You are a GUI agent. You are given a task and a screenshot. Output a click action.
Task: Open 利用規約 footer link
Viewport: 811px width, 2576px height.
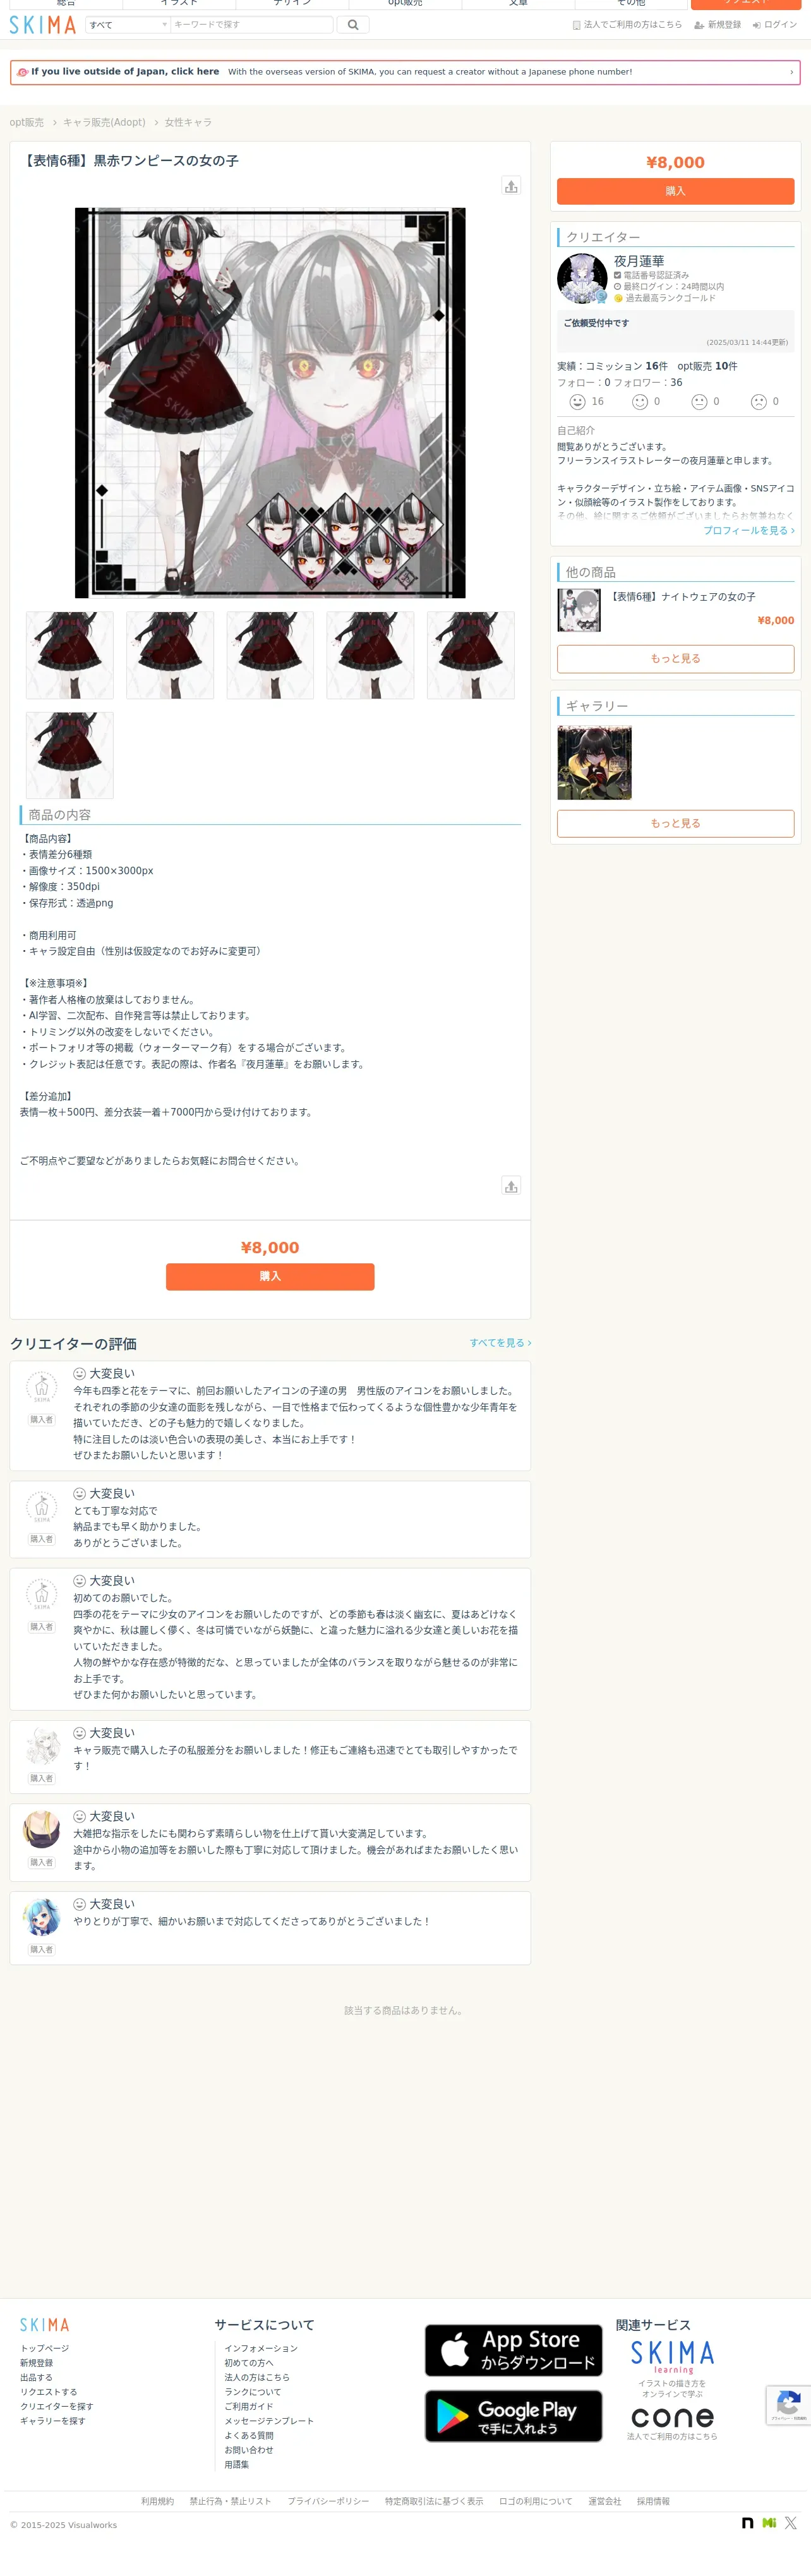tap(157, 2502)
